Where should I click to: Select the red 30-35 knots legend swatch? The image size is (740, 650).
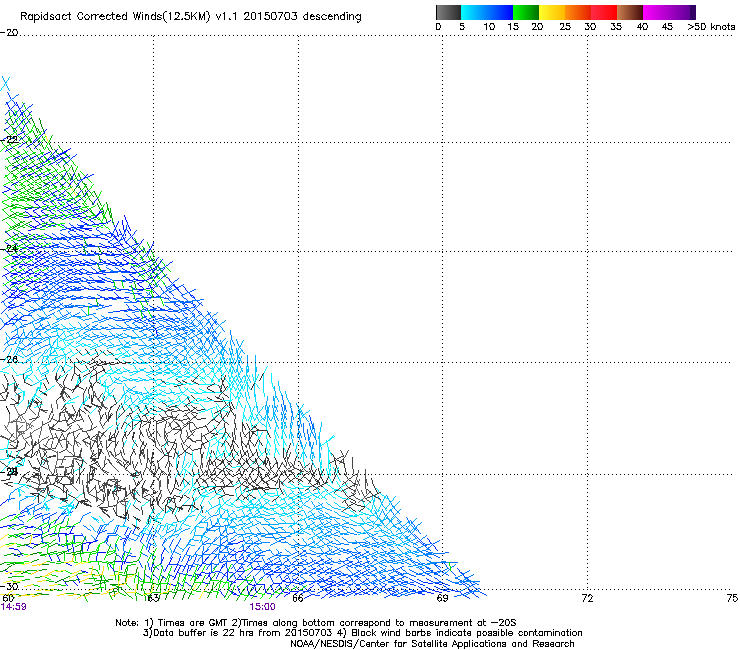[x=604, y=12]
